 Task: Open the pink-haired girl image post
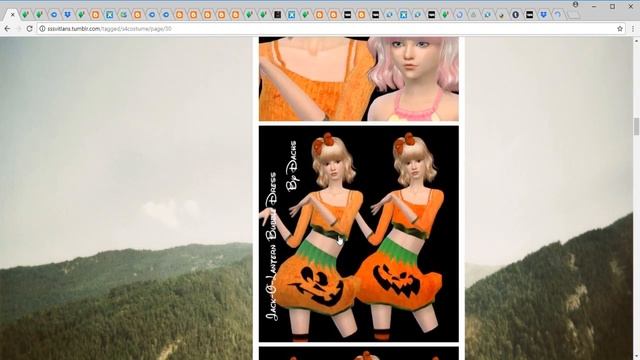[359, 79]
